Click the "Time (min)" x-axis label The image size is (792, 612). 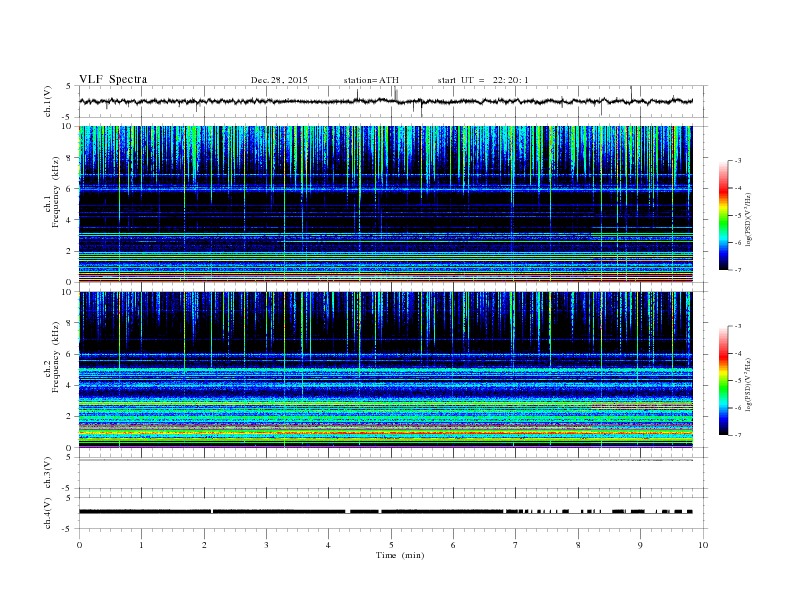[x=400, y=555]
